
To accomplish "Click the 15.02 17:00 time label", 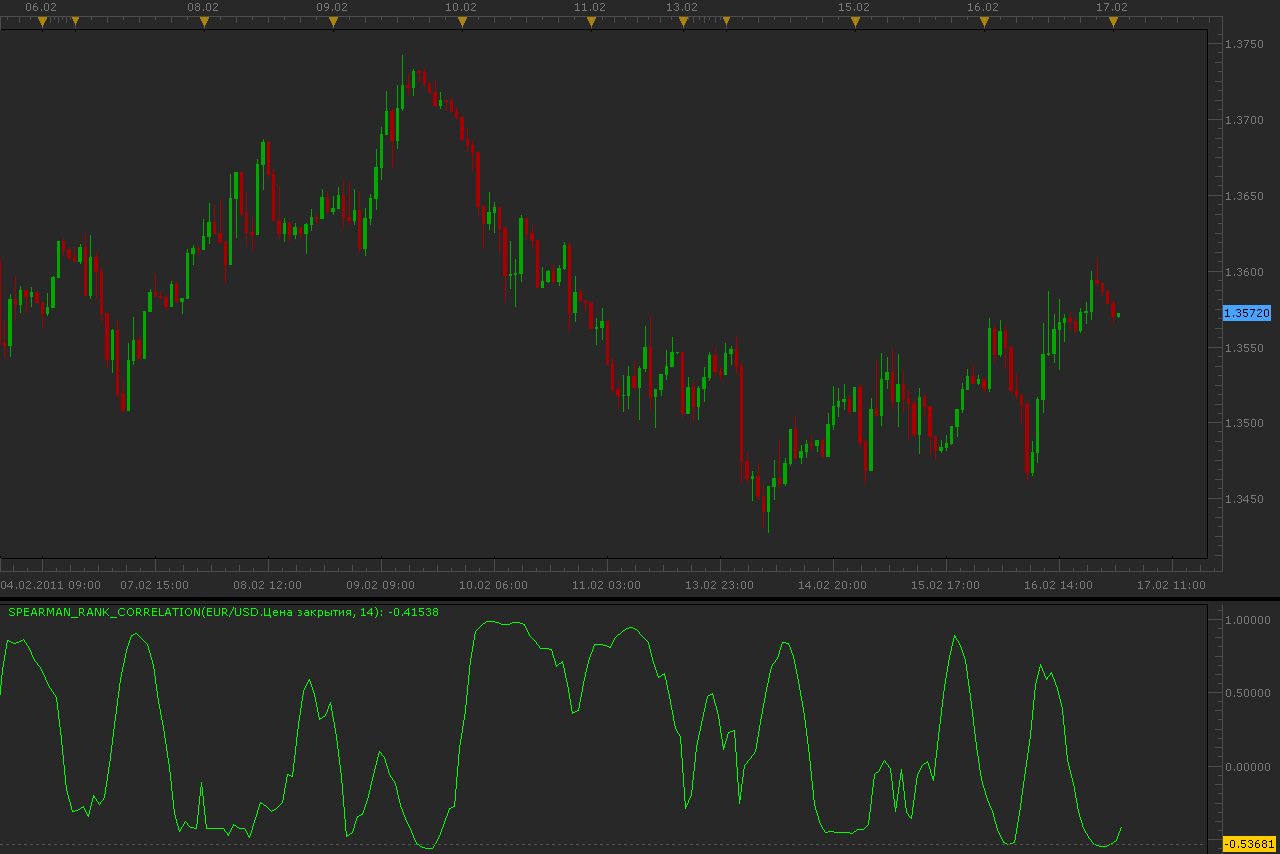I will point(946,585).
